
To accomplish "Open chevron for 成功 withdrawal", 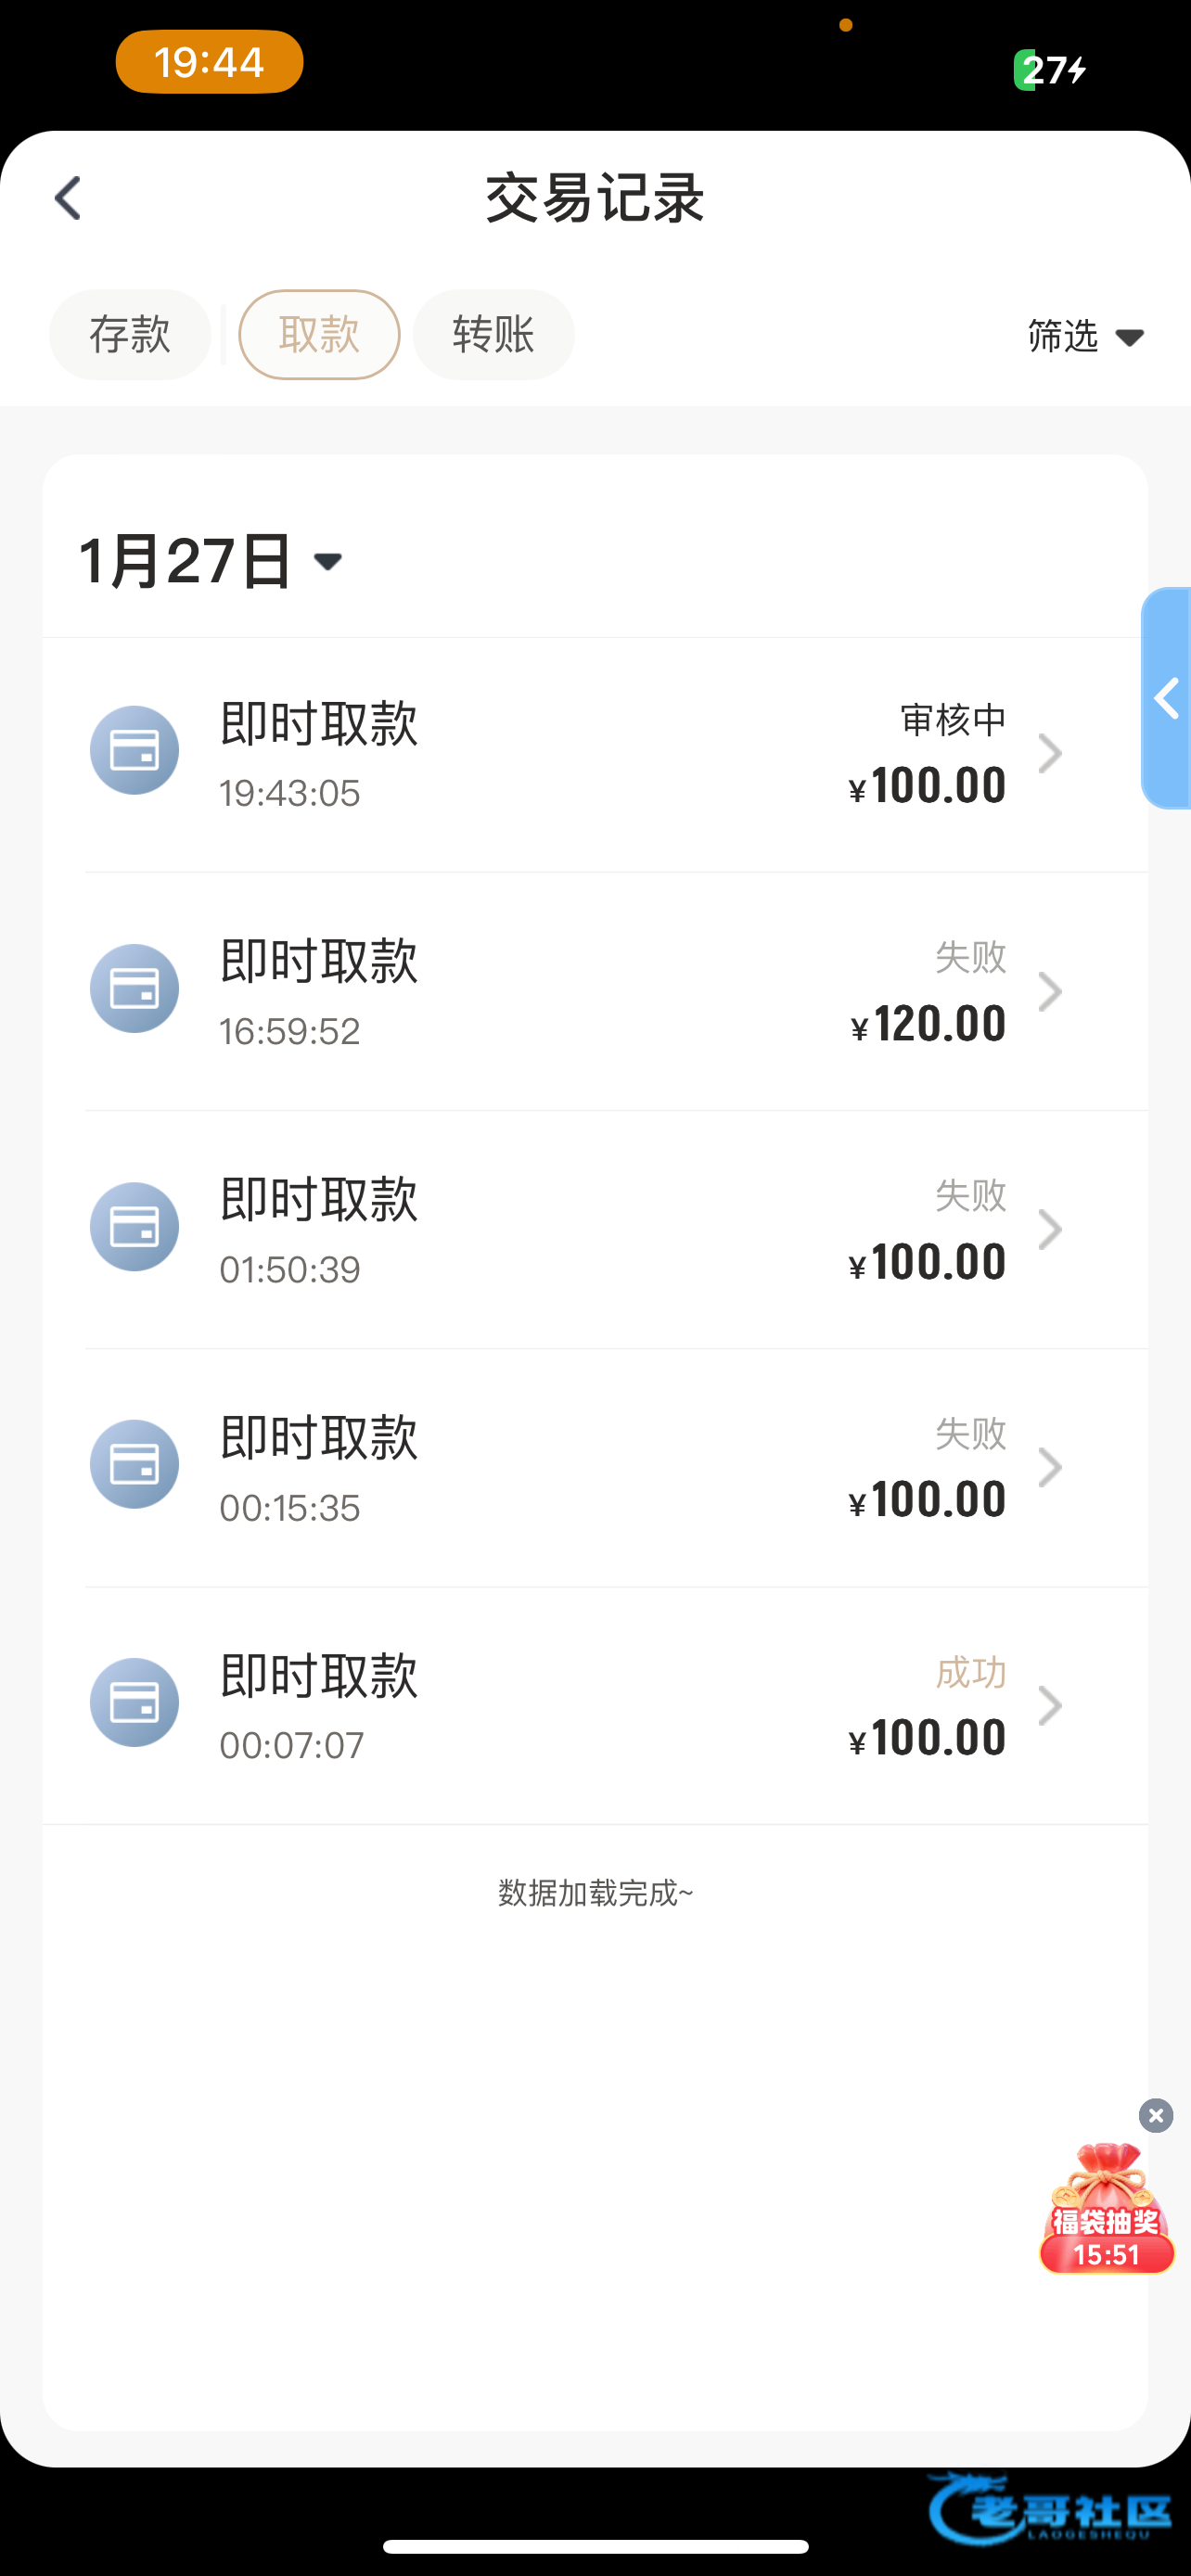I will click(x=1049, y=1705).
